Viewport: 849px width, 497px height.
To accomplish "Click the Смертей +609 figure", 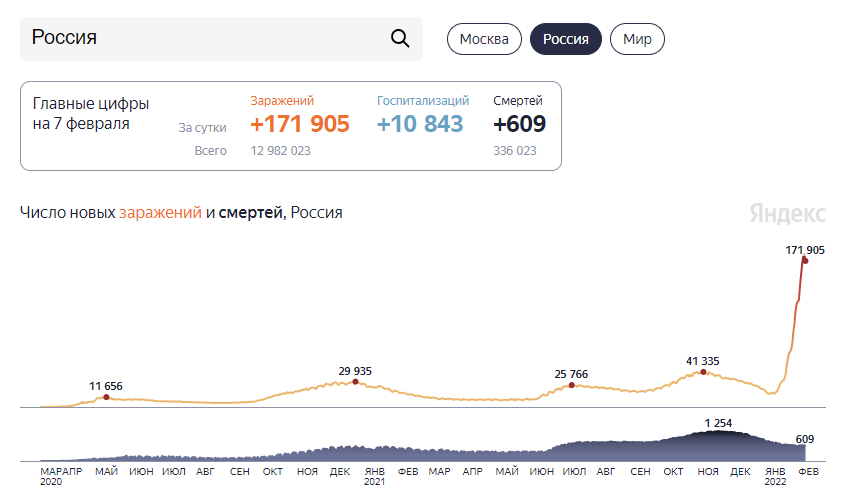I will tap(519, 124).
